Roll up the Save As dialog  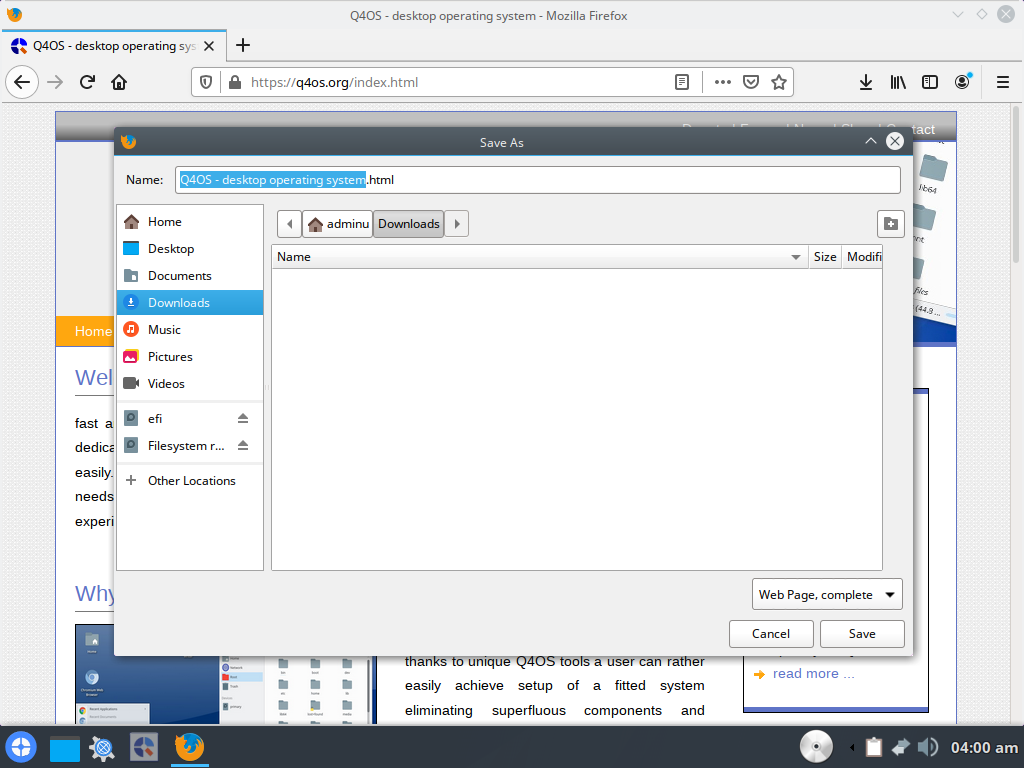tap(871, 141)
